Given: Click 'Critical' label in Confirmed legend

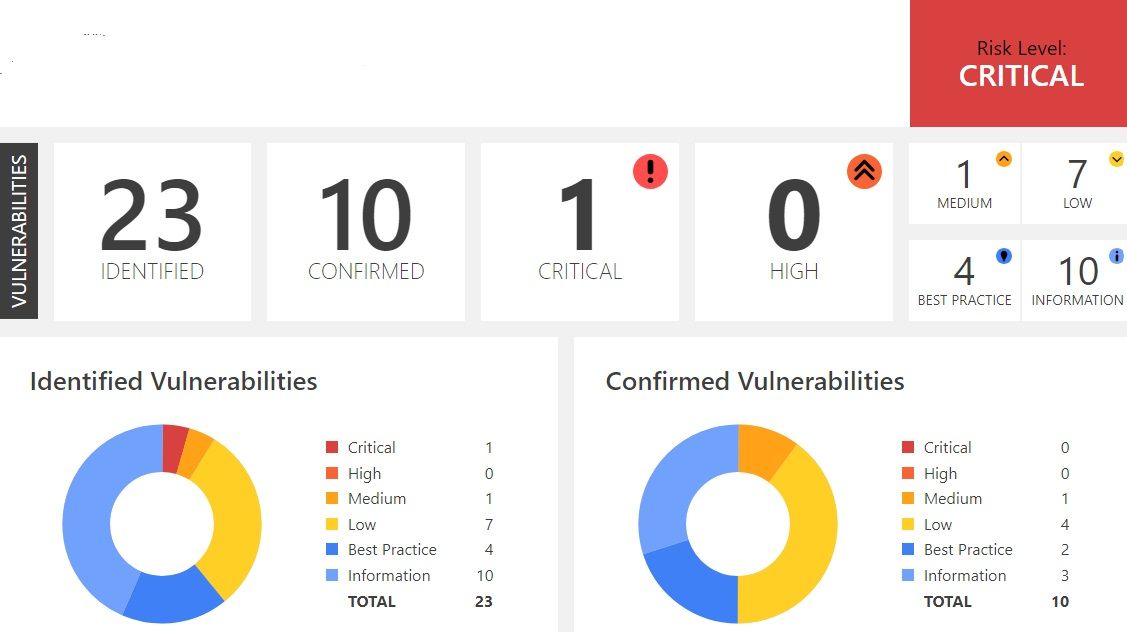Looking at the screenshot, I should click(947, 447).
